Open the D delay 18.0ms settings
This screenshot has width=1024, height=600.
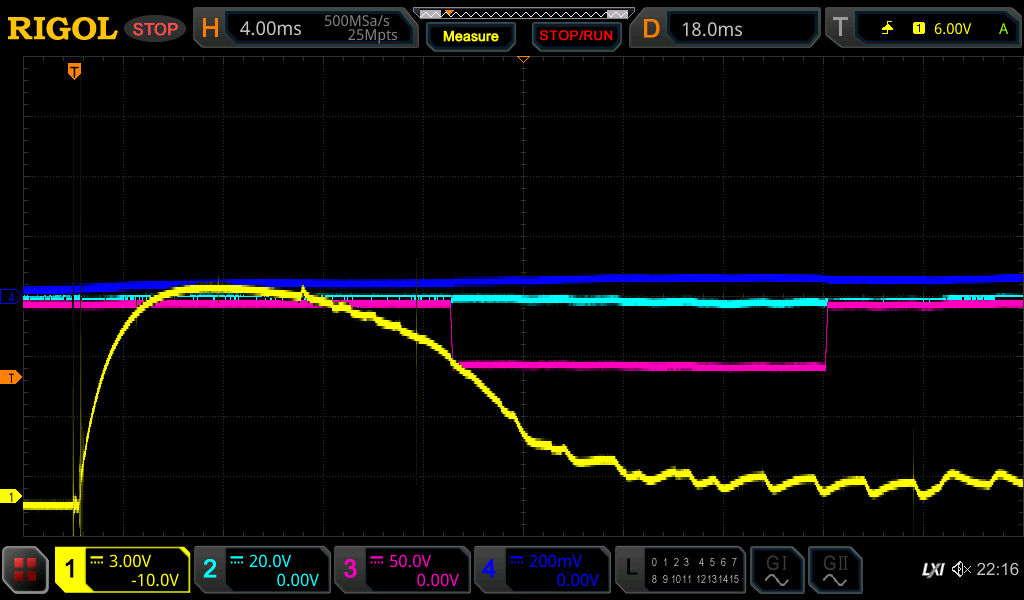(727, 29)
